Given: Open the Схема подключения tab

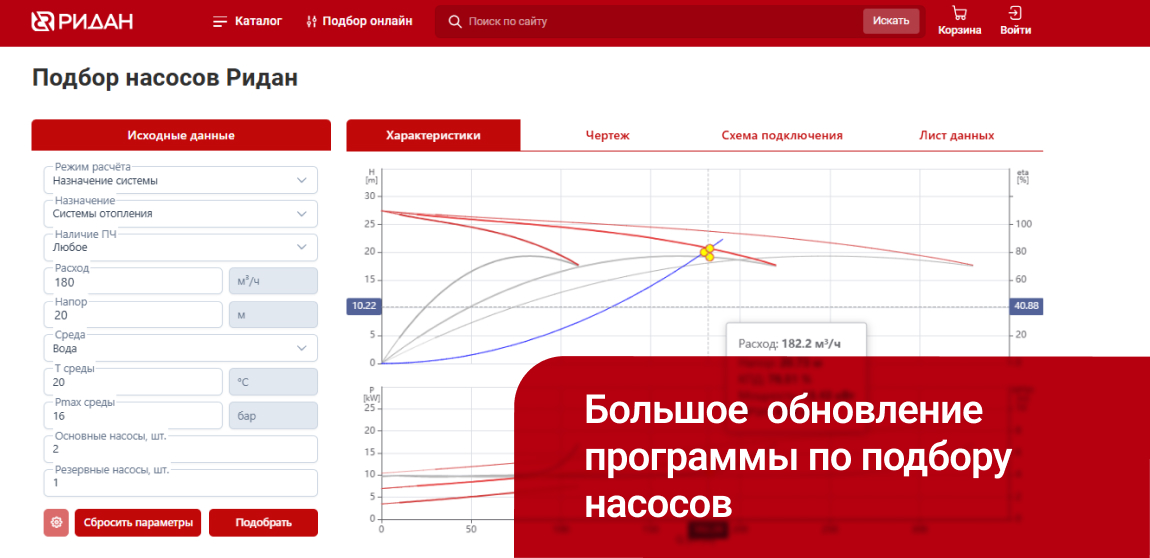Looking at the screenshot, I should click(x=782, y=135).
